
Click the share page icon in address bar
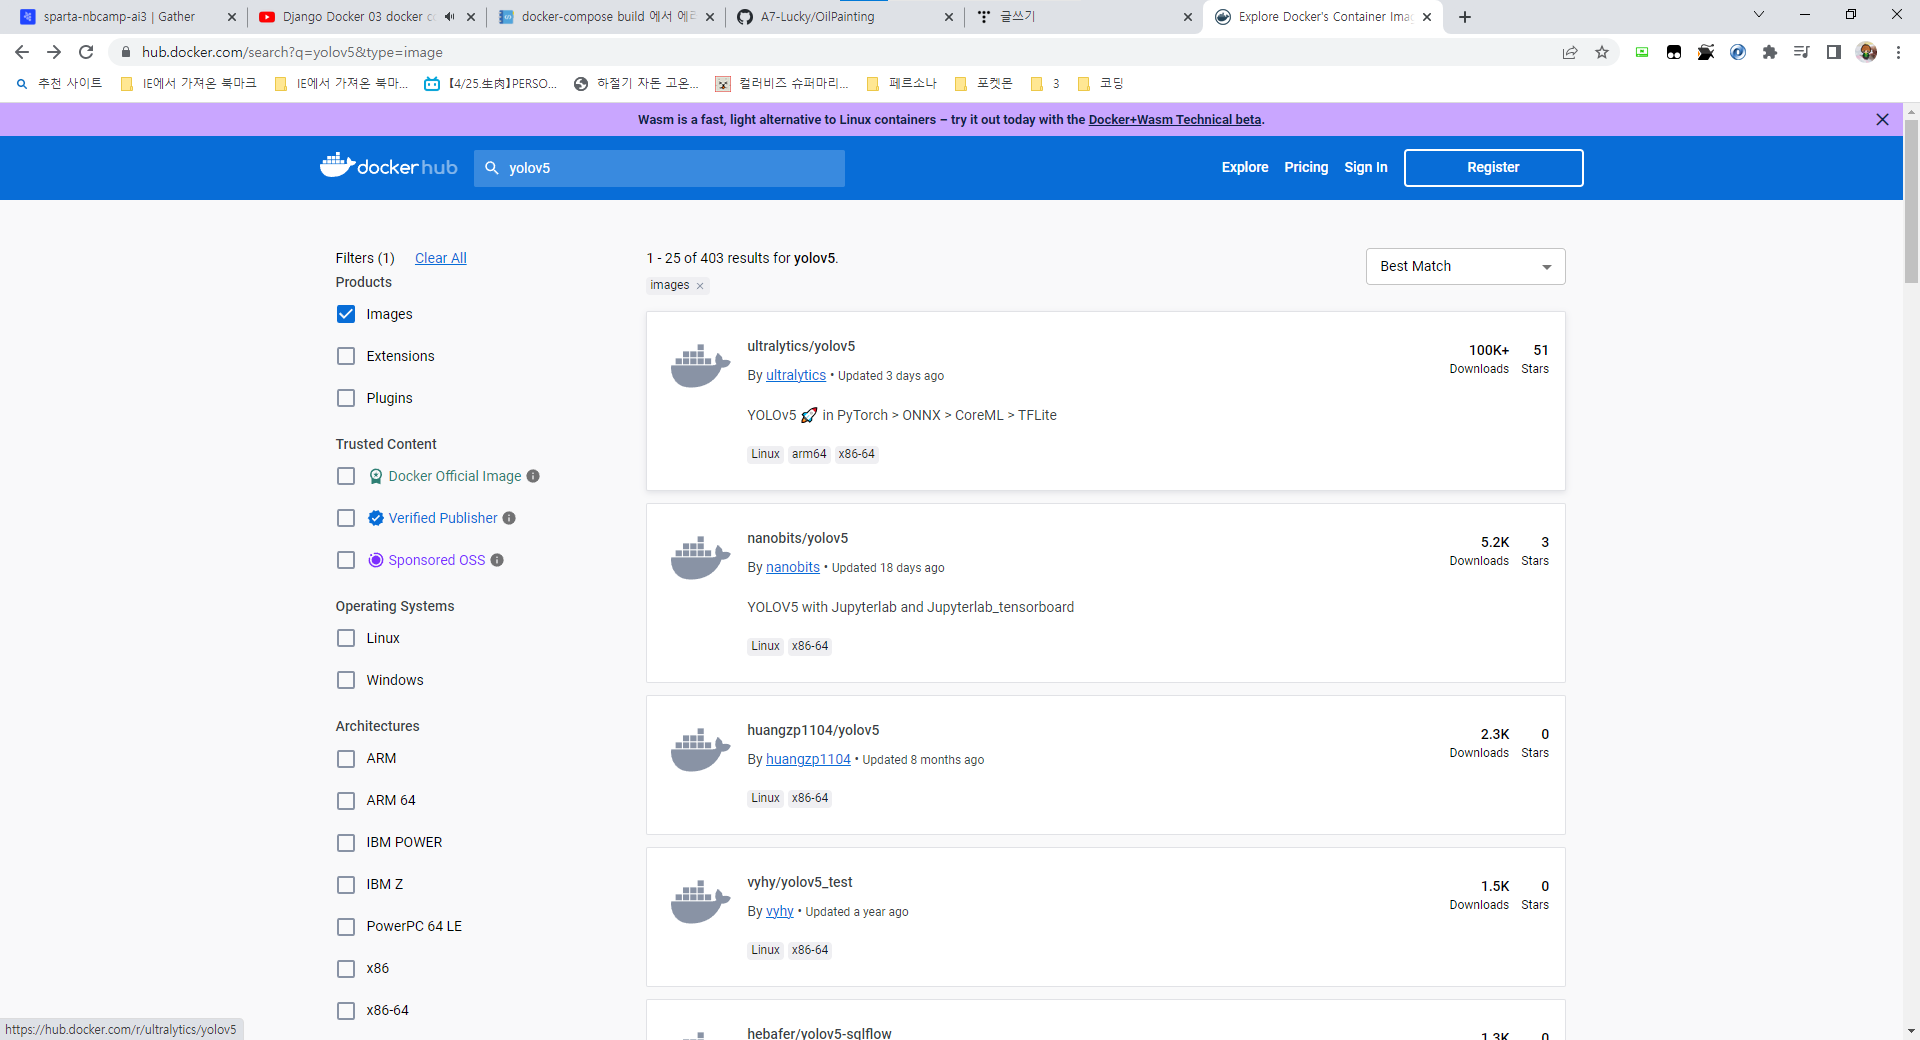[1570, 52]
